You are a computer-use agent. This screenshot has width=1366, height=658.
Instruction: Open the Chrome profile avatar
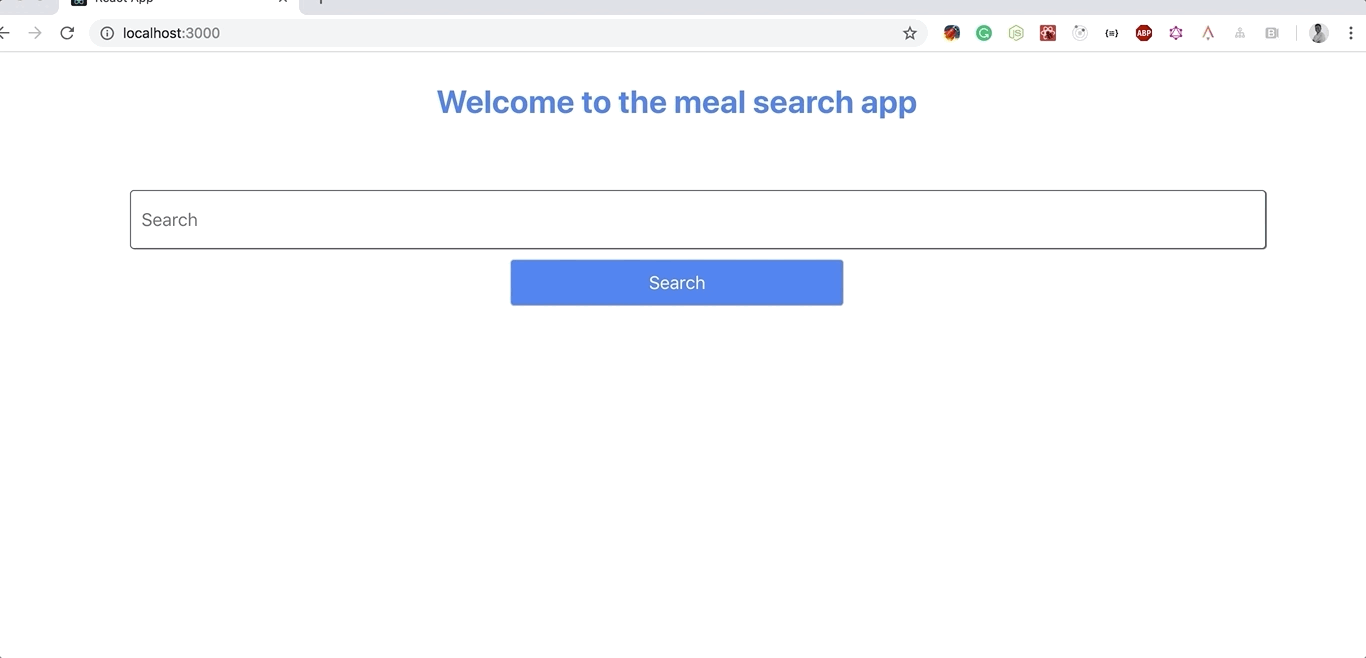coord(1319,33)
